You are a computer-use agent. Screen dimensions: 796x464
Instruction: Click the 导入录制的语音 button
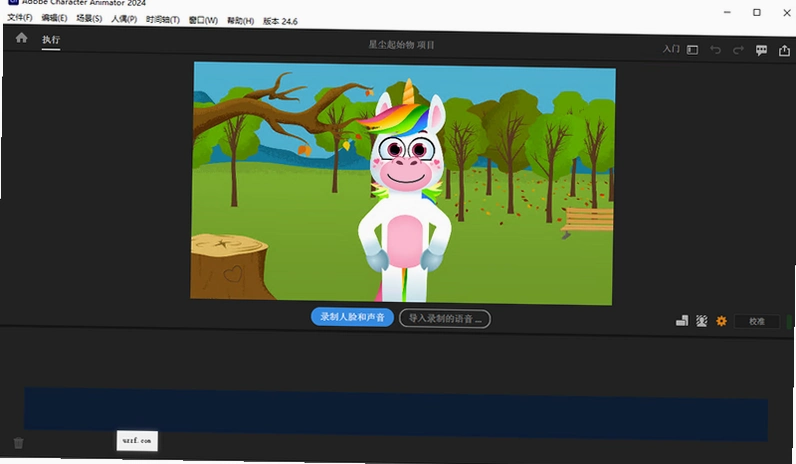tap(445, 319)
